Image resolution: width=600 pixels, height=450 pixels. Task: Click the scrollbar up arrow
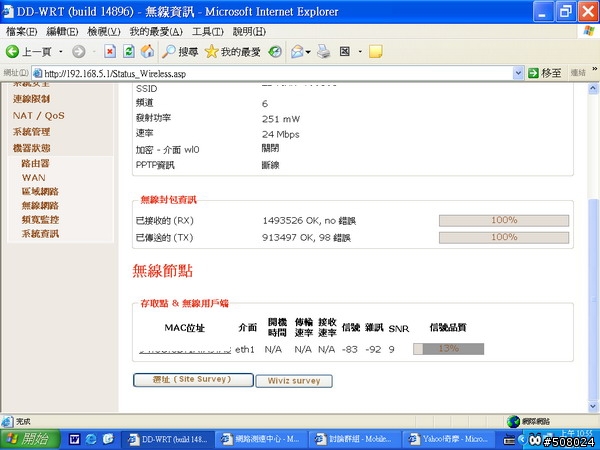click(x=593, y=89)
